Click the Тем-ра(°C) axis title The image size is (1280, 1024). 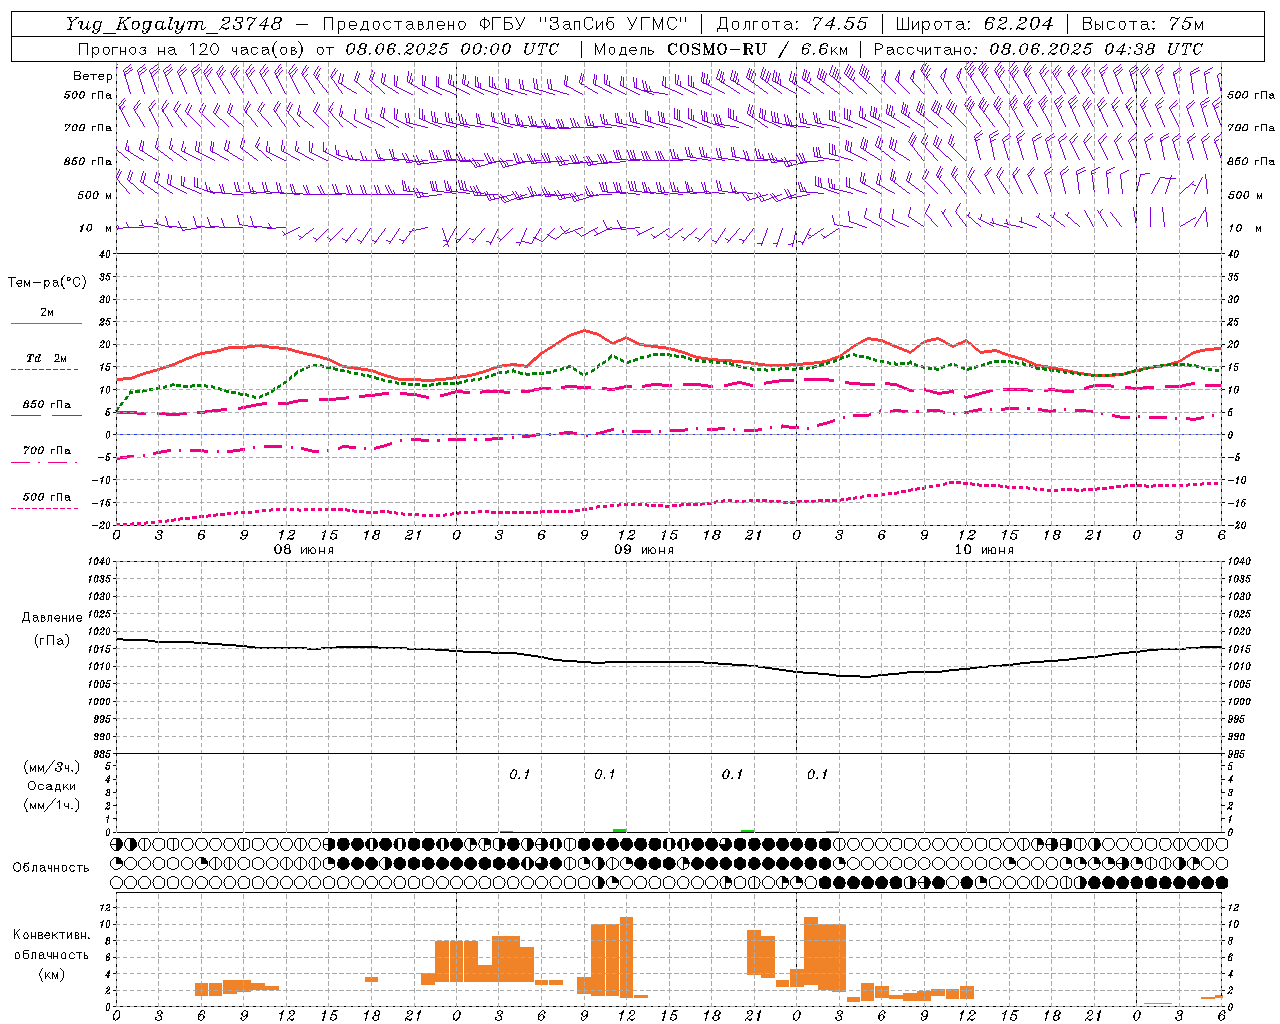47,283
